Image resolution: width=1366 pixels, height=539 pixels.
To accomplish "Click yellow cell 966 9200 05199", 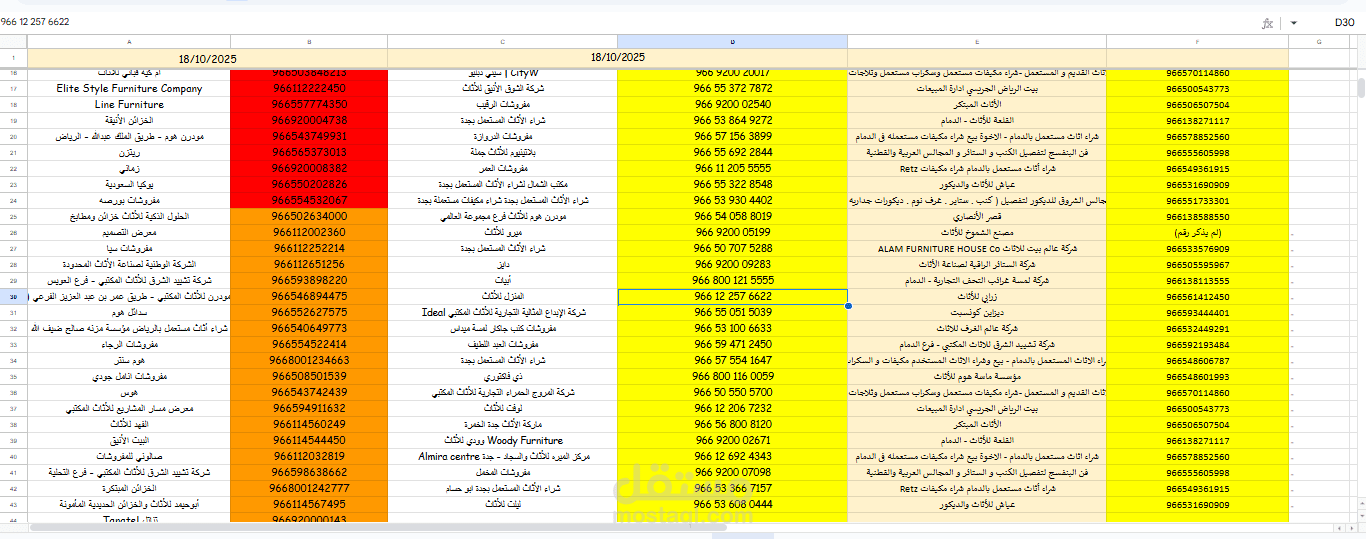I will point(733,232).
